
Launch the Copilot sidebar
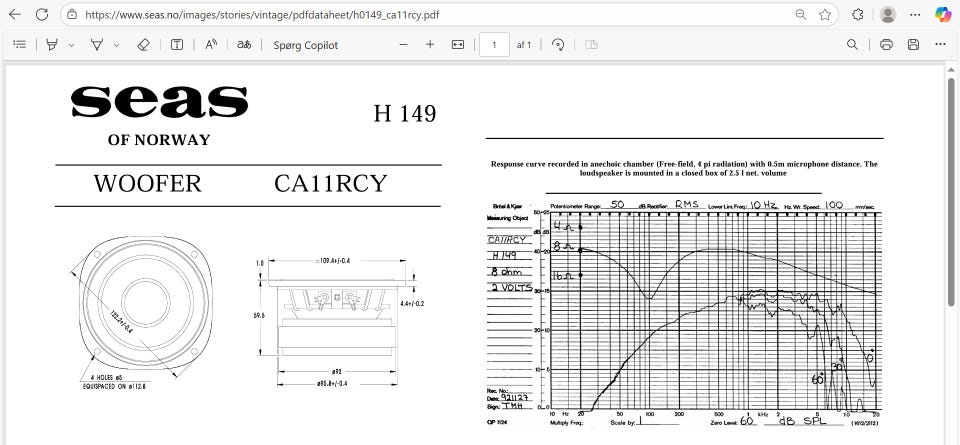click(x=943, y=15)
